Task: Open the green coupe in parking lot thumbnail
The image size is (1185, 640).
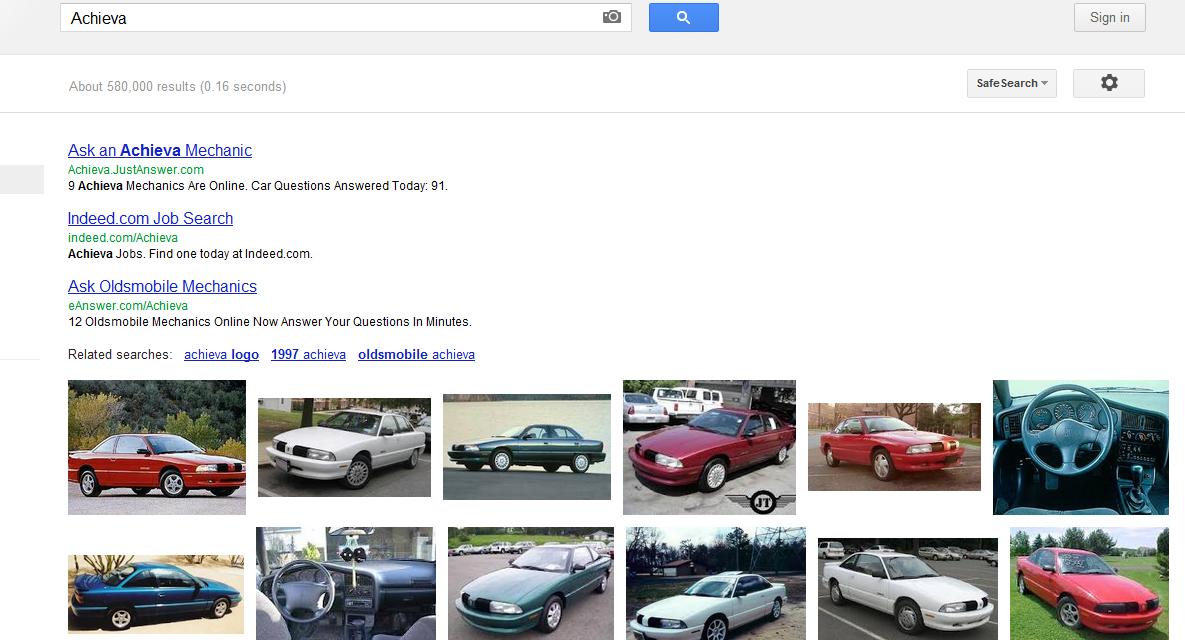Action: pyautogui.click(x=531, y=583)
